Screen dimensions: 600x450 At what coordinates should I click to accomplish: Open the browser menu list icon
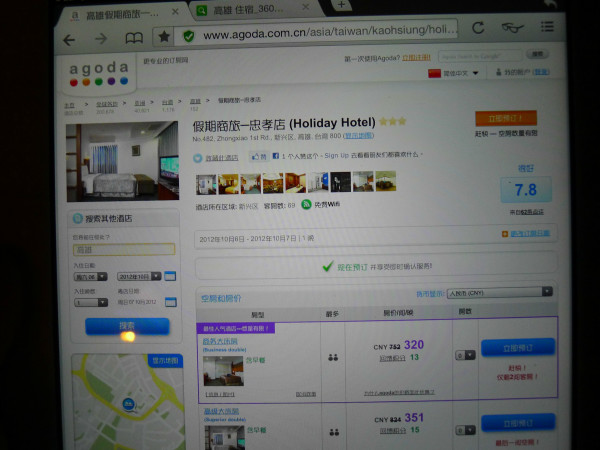click(548, 26)
